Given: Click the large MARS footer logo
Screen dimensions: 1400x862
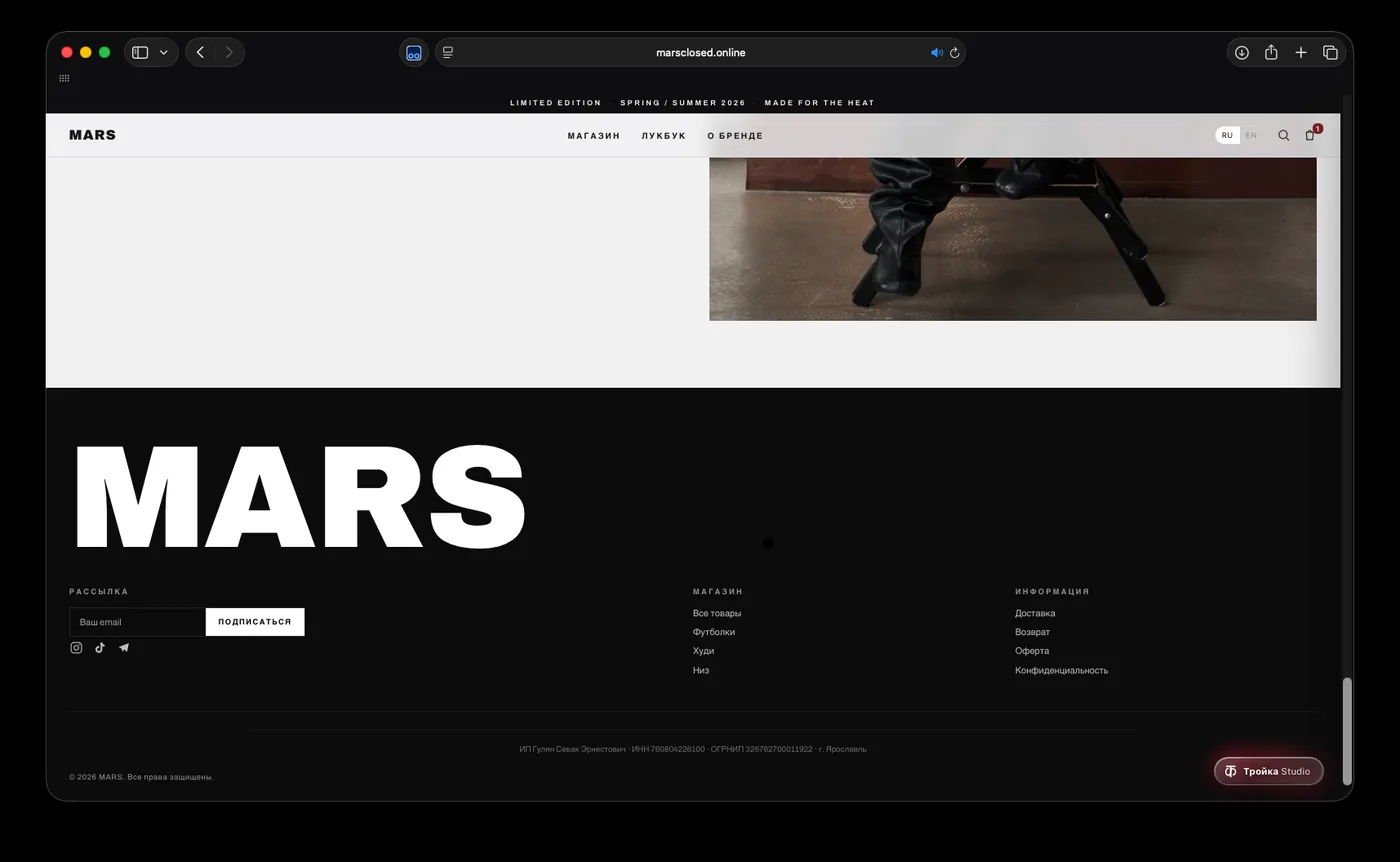Looking at the screenshot, I should tap(300, 497).
